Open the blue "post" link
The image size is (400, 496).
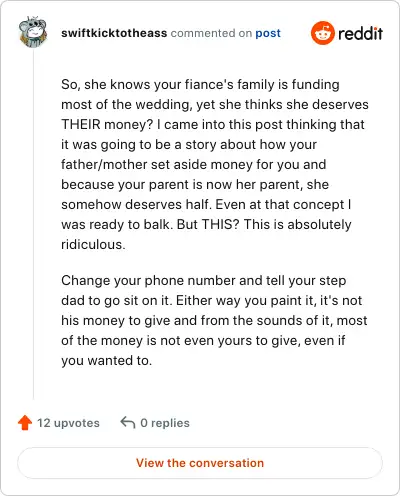point(268,33)
